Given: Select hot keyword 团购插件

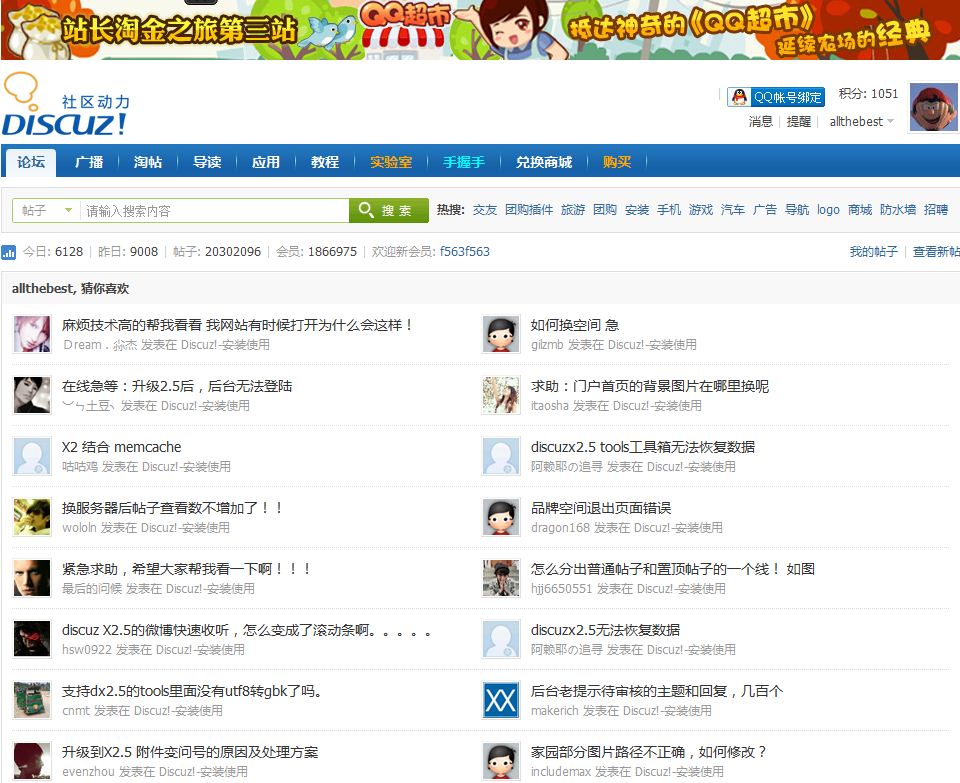Looking at the screenshot, I should point(529,210).
